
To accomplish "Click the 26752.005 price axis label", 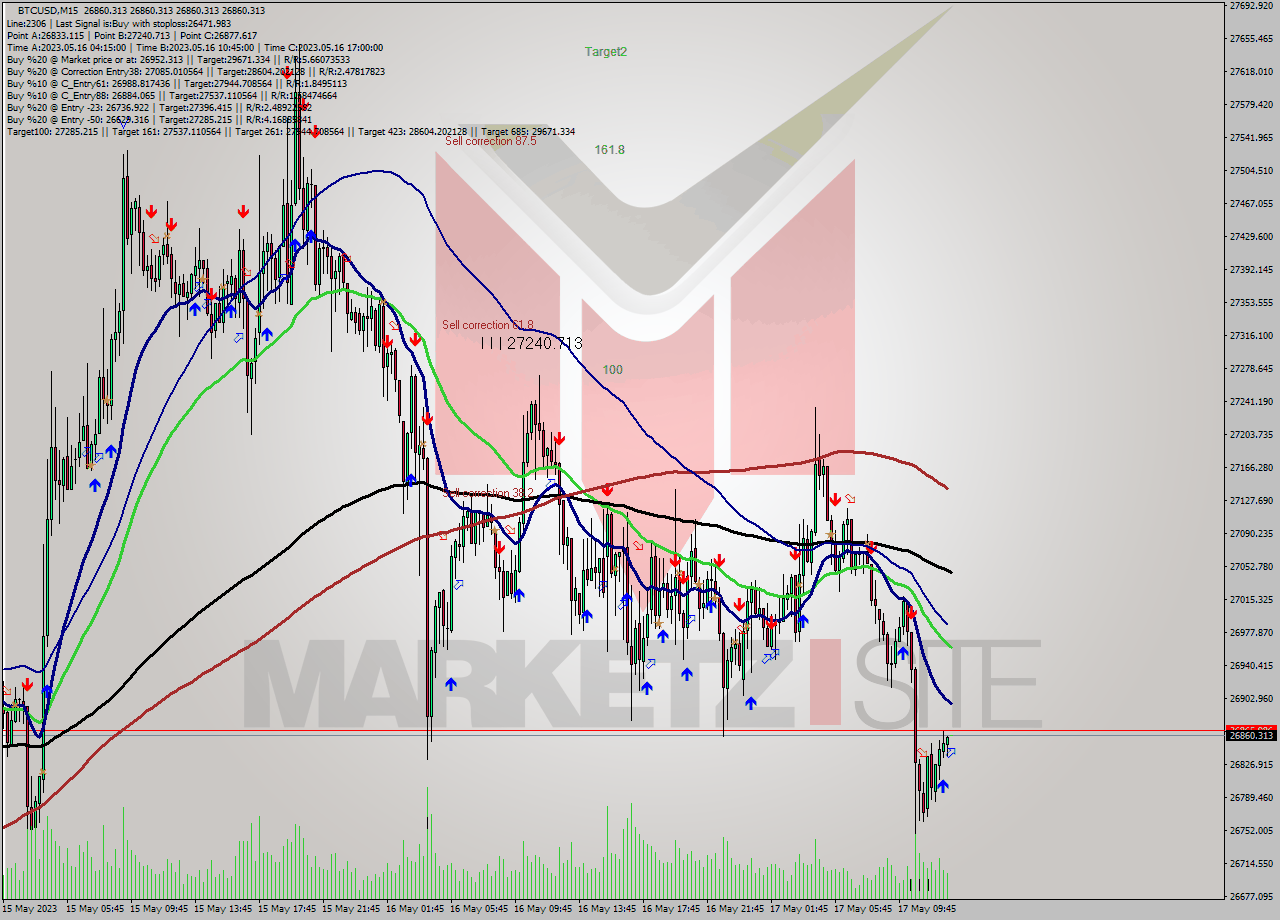I will click(1251, 830).
